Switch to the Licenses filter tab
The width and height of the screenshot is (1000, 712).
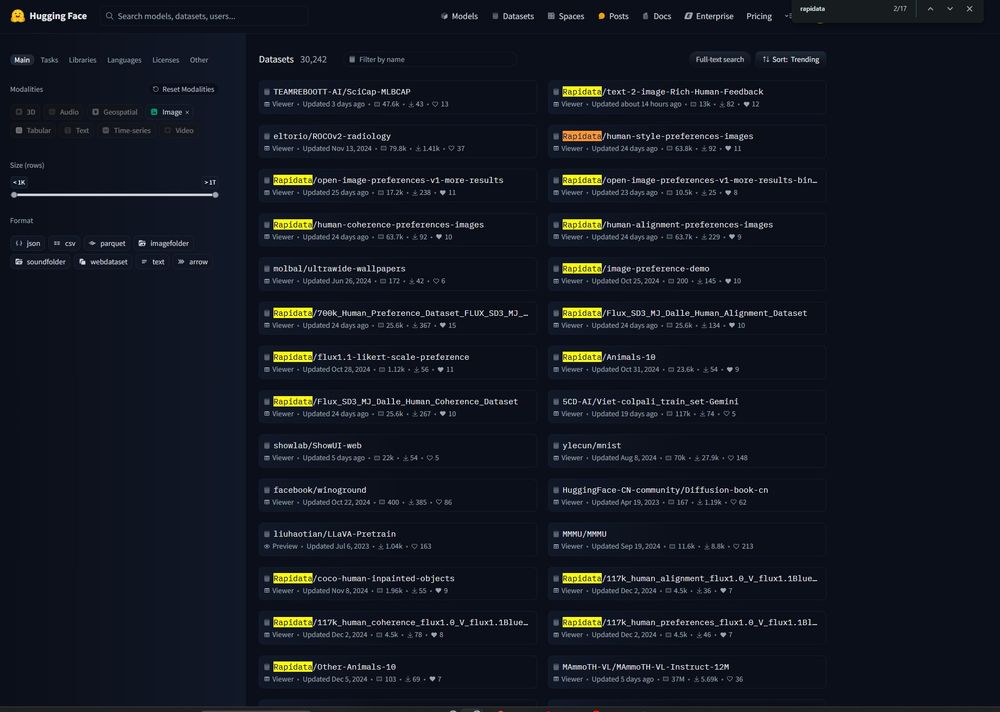(166, 60)
